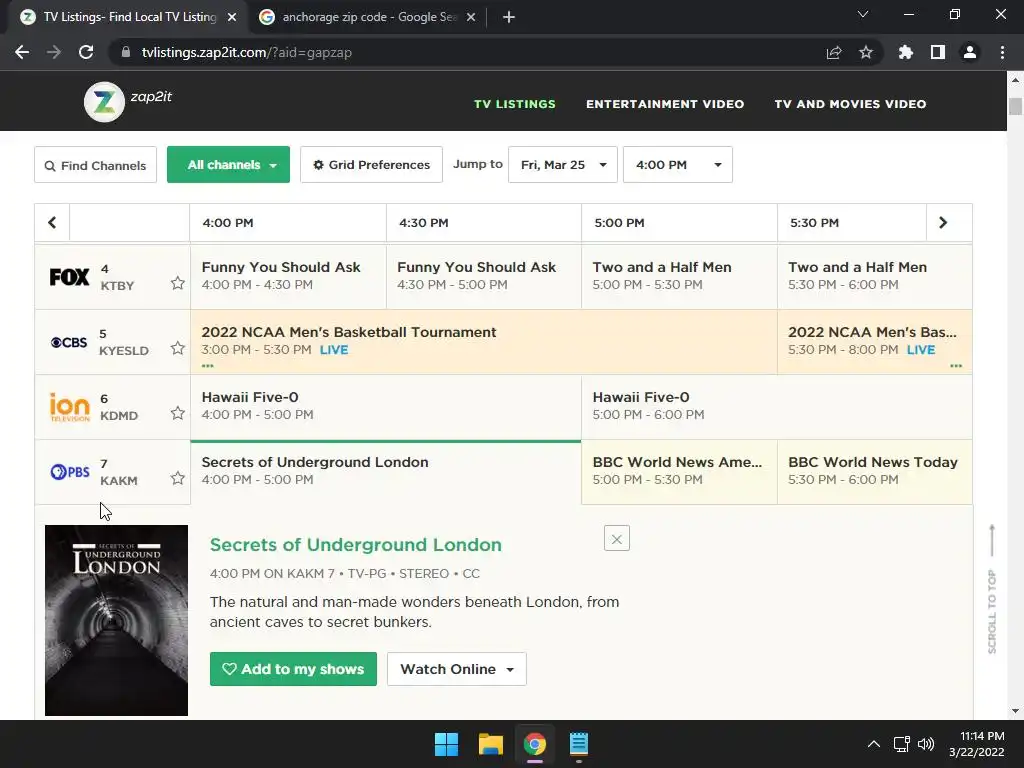Open Grid Preferences settings

372,165
